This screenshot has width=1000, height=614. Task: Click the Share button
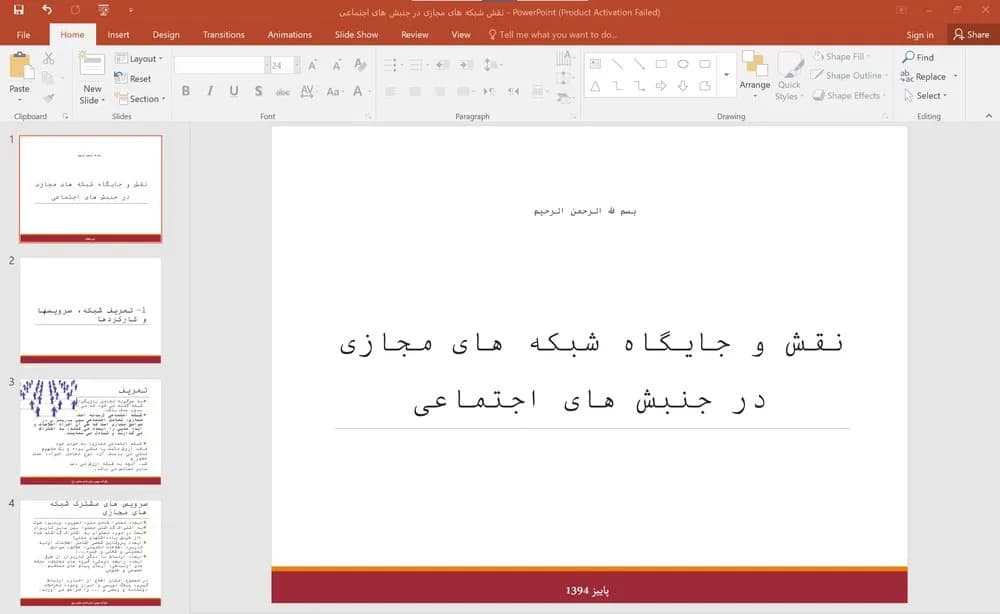point(971,34)
